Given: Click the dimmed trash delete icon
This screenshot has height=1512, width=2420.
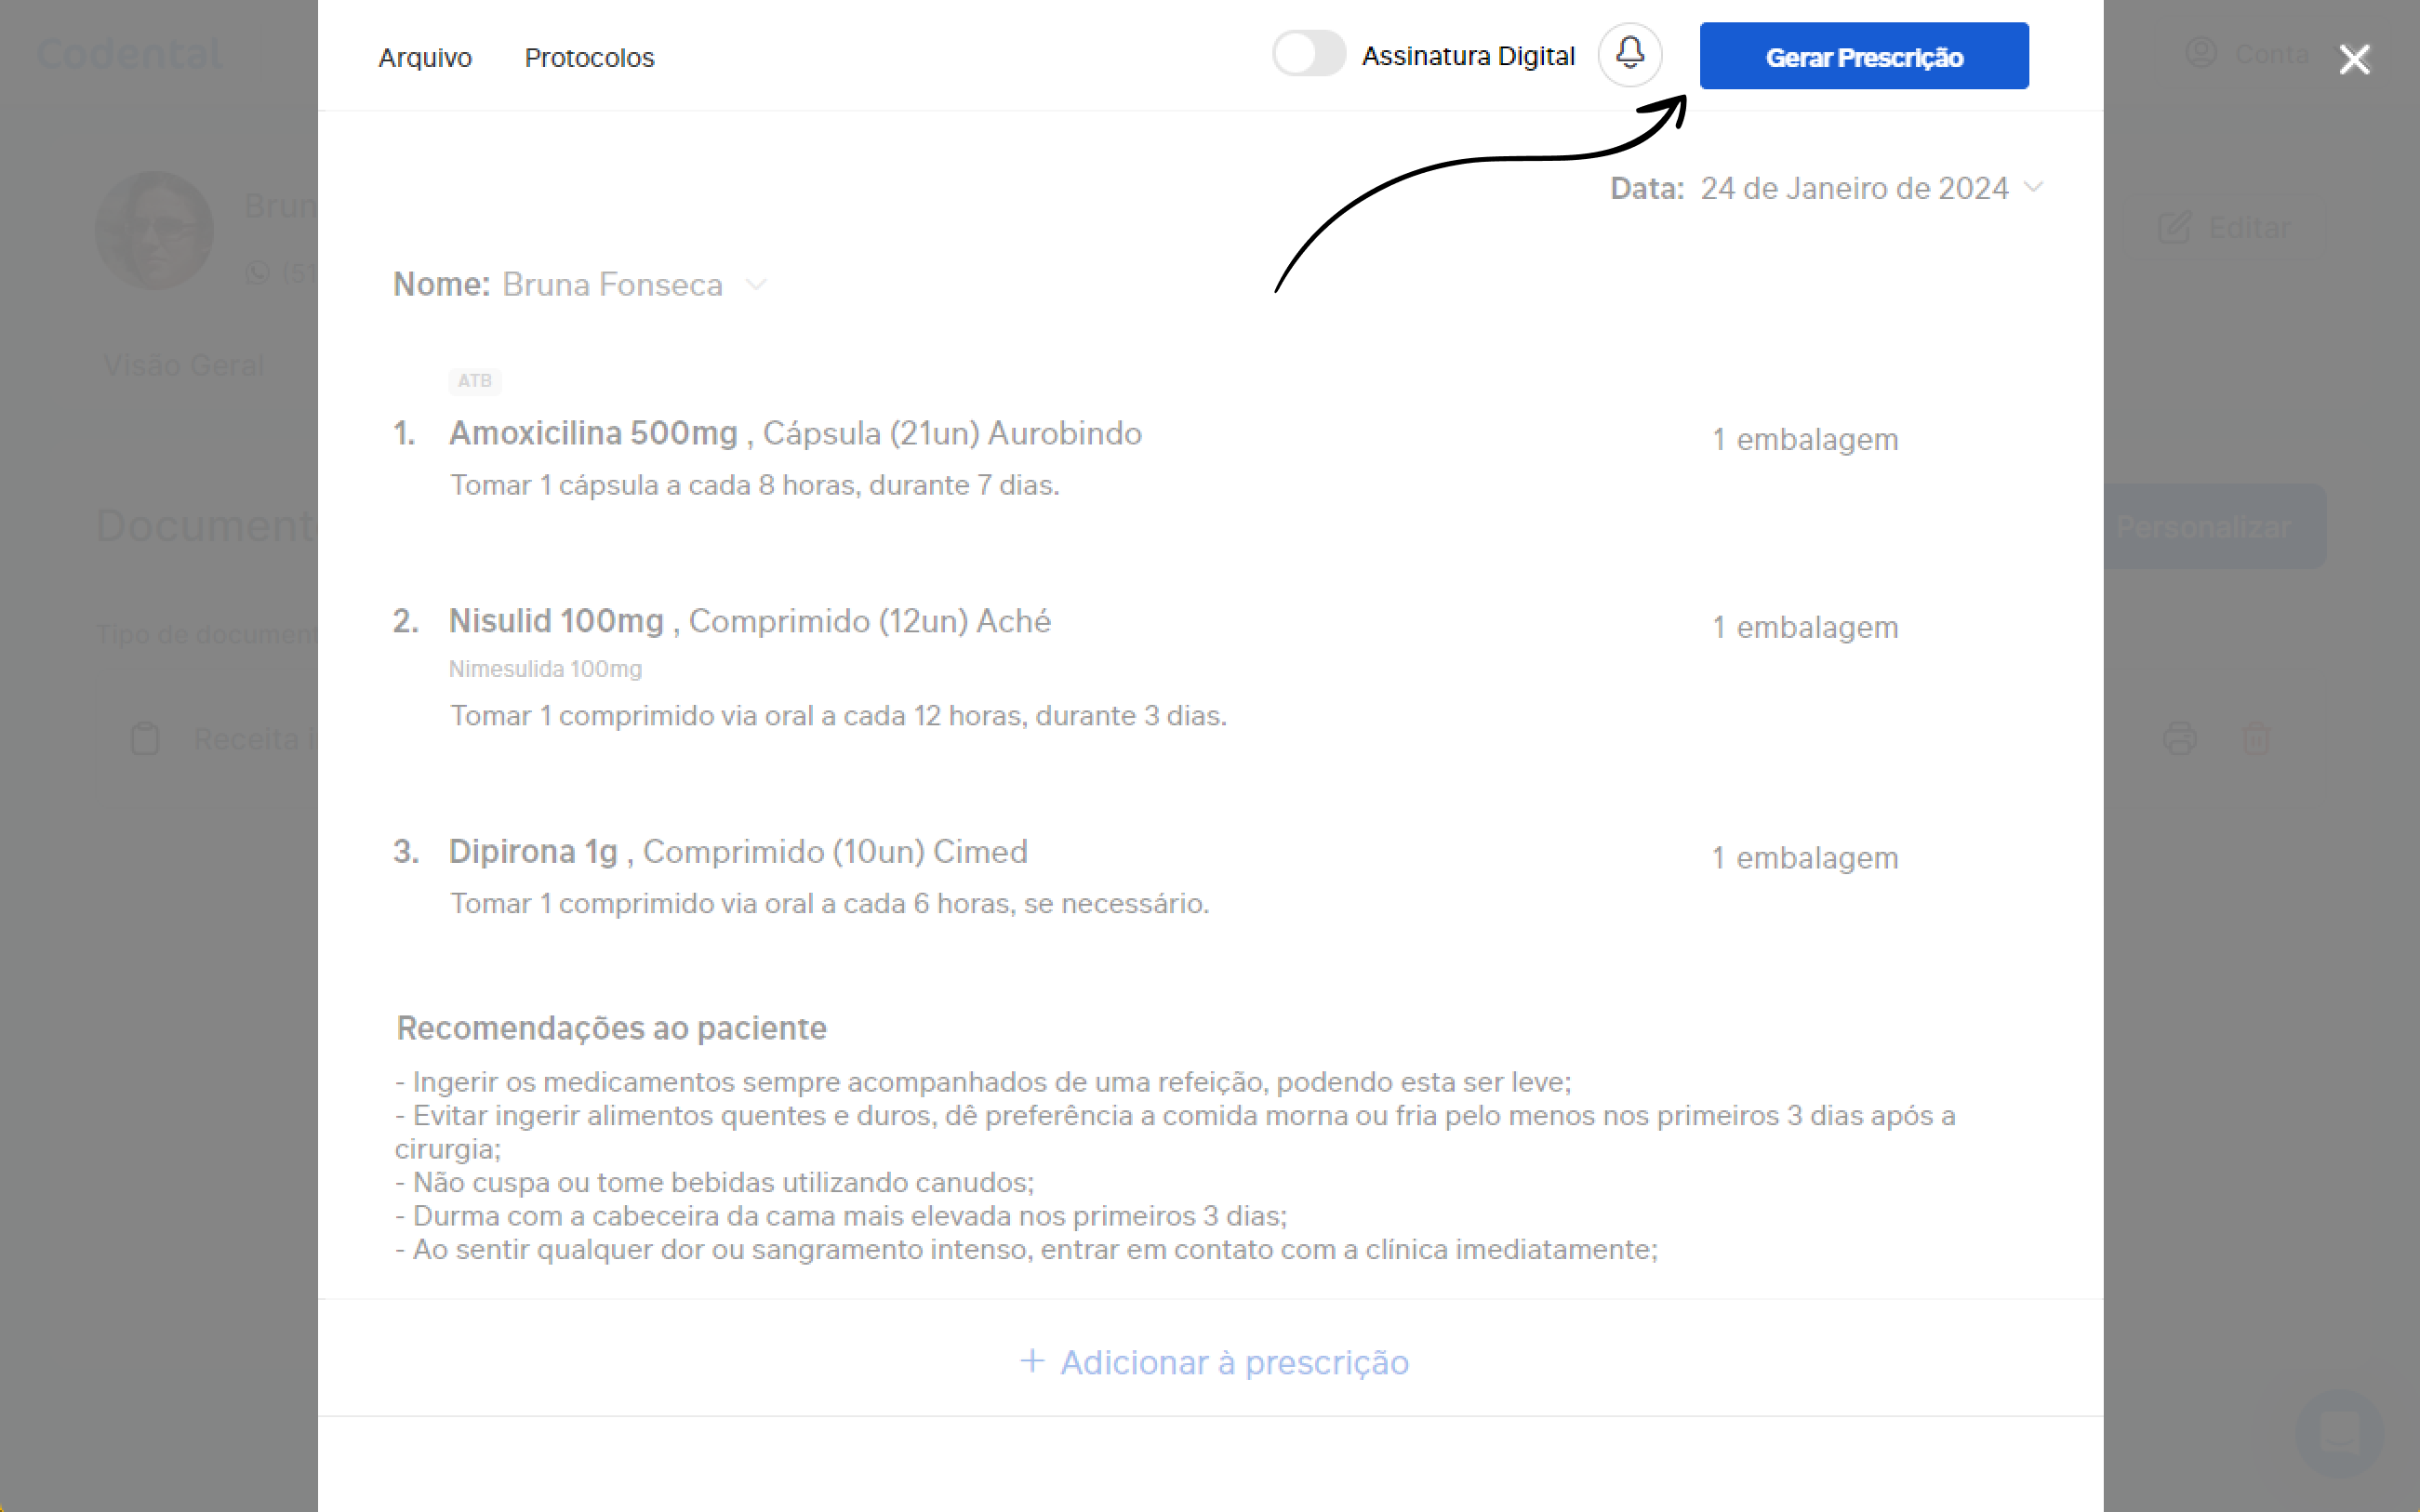Looking at the screenshot, I should pyautogui.click(x=2256, y=739).
